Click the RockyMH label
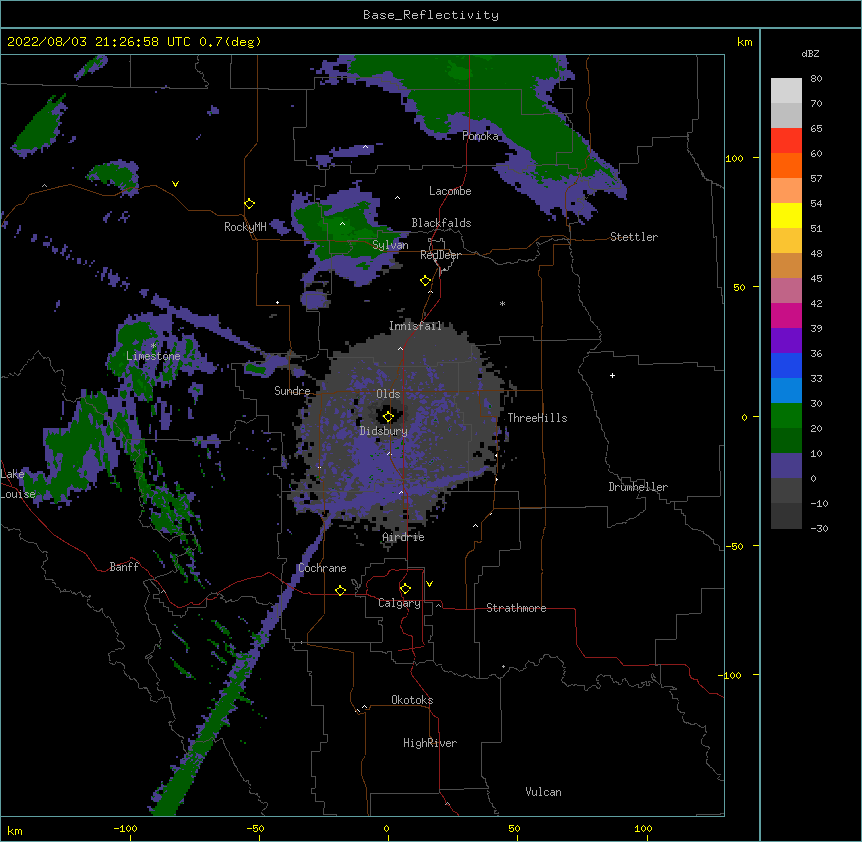Viewport: 862px width, 842px height. (245, 227)
